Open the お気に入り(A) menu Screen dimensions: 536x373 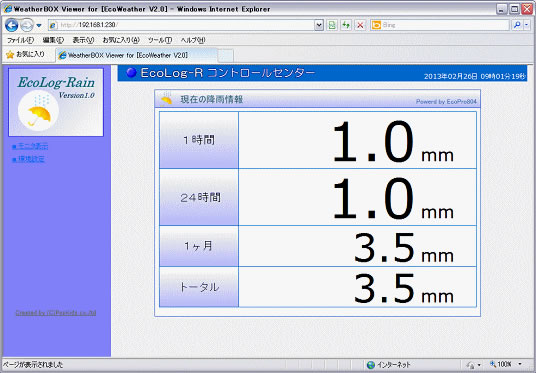point(121,40)
